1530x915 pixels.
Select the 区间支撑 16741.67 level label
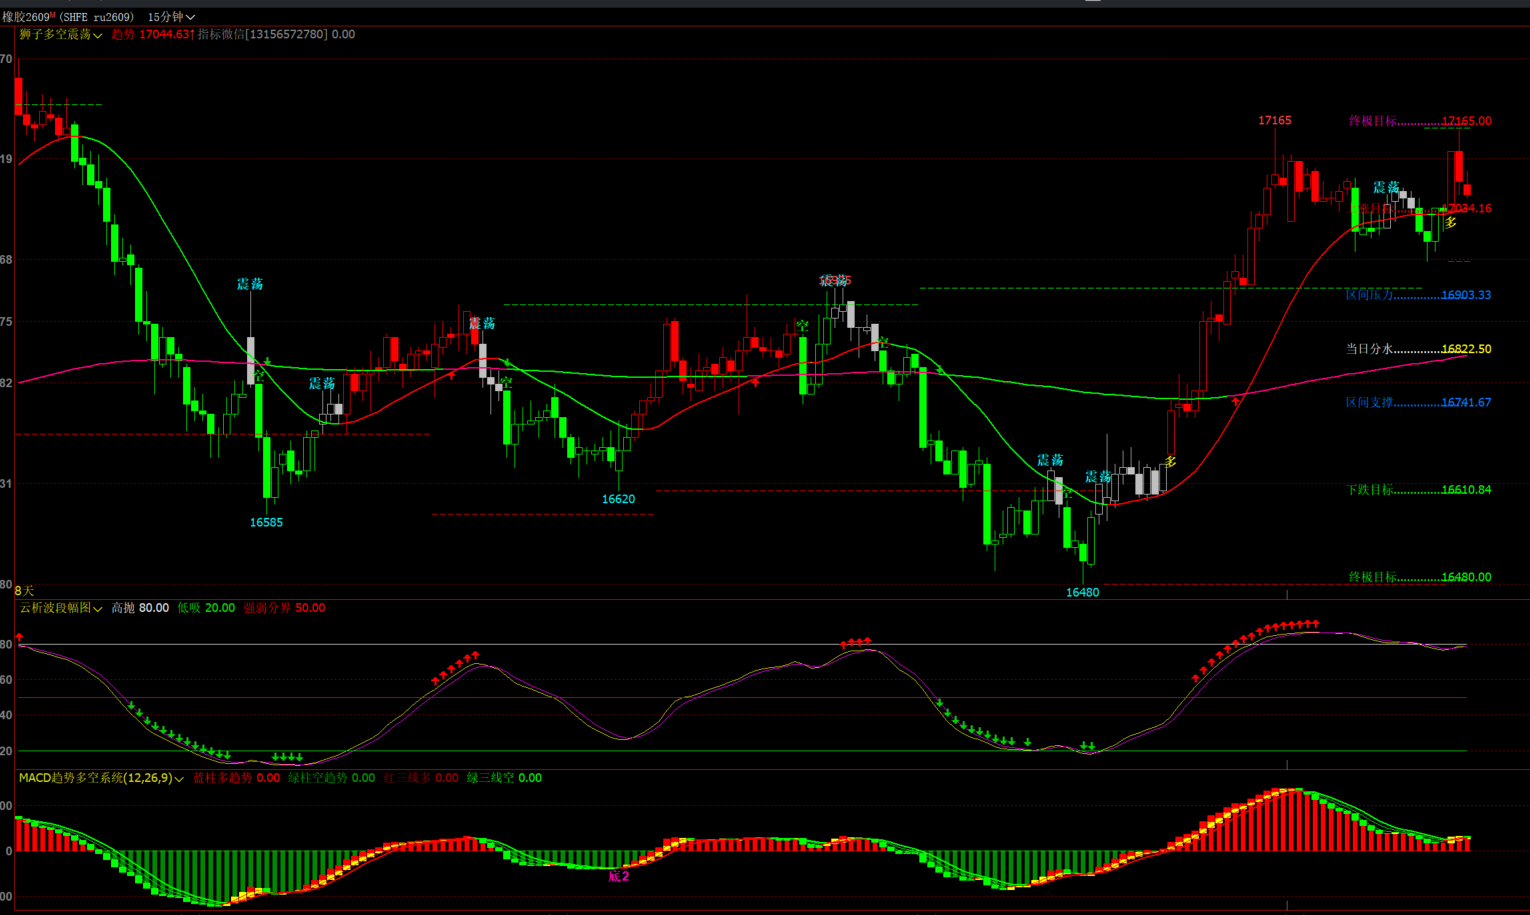[x=1418, y=402]
